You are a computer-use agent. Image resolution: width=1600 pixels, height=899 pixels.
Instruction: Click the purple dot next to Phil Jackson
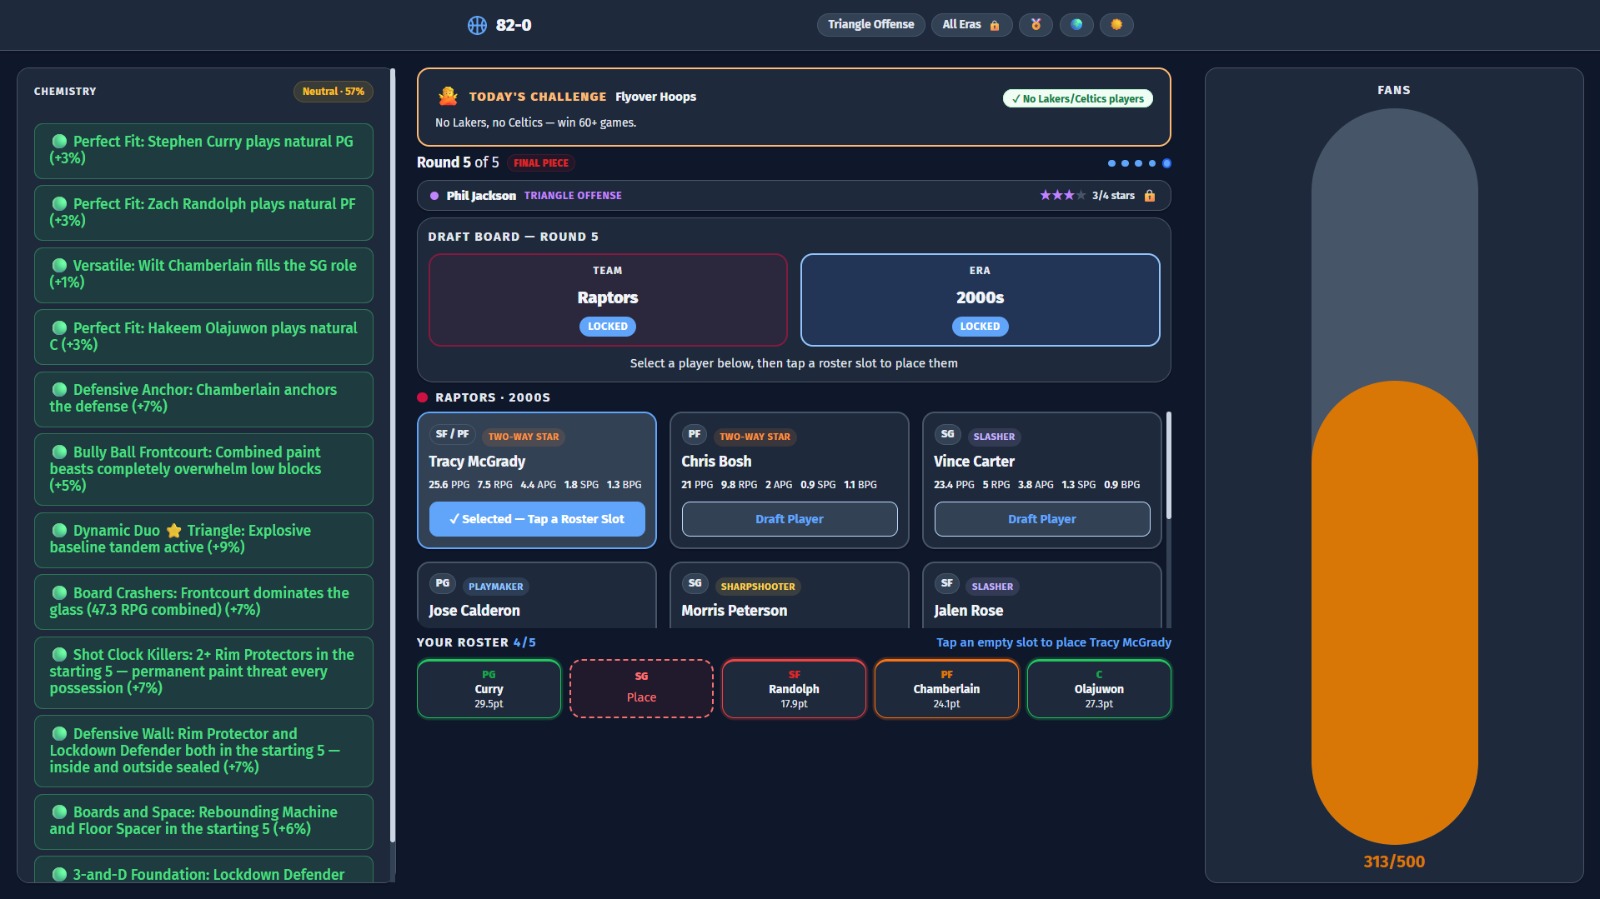pyautogui.click(x=434, y=196)
